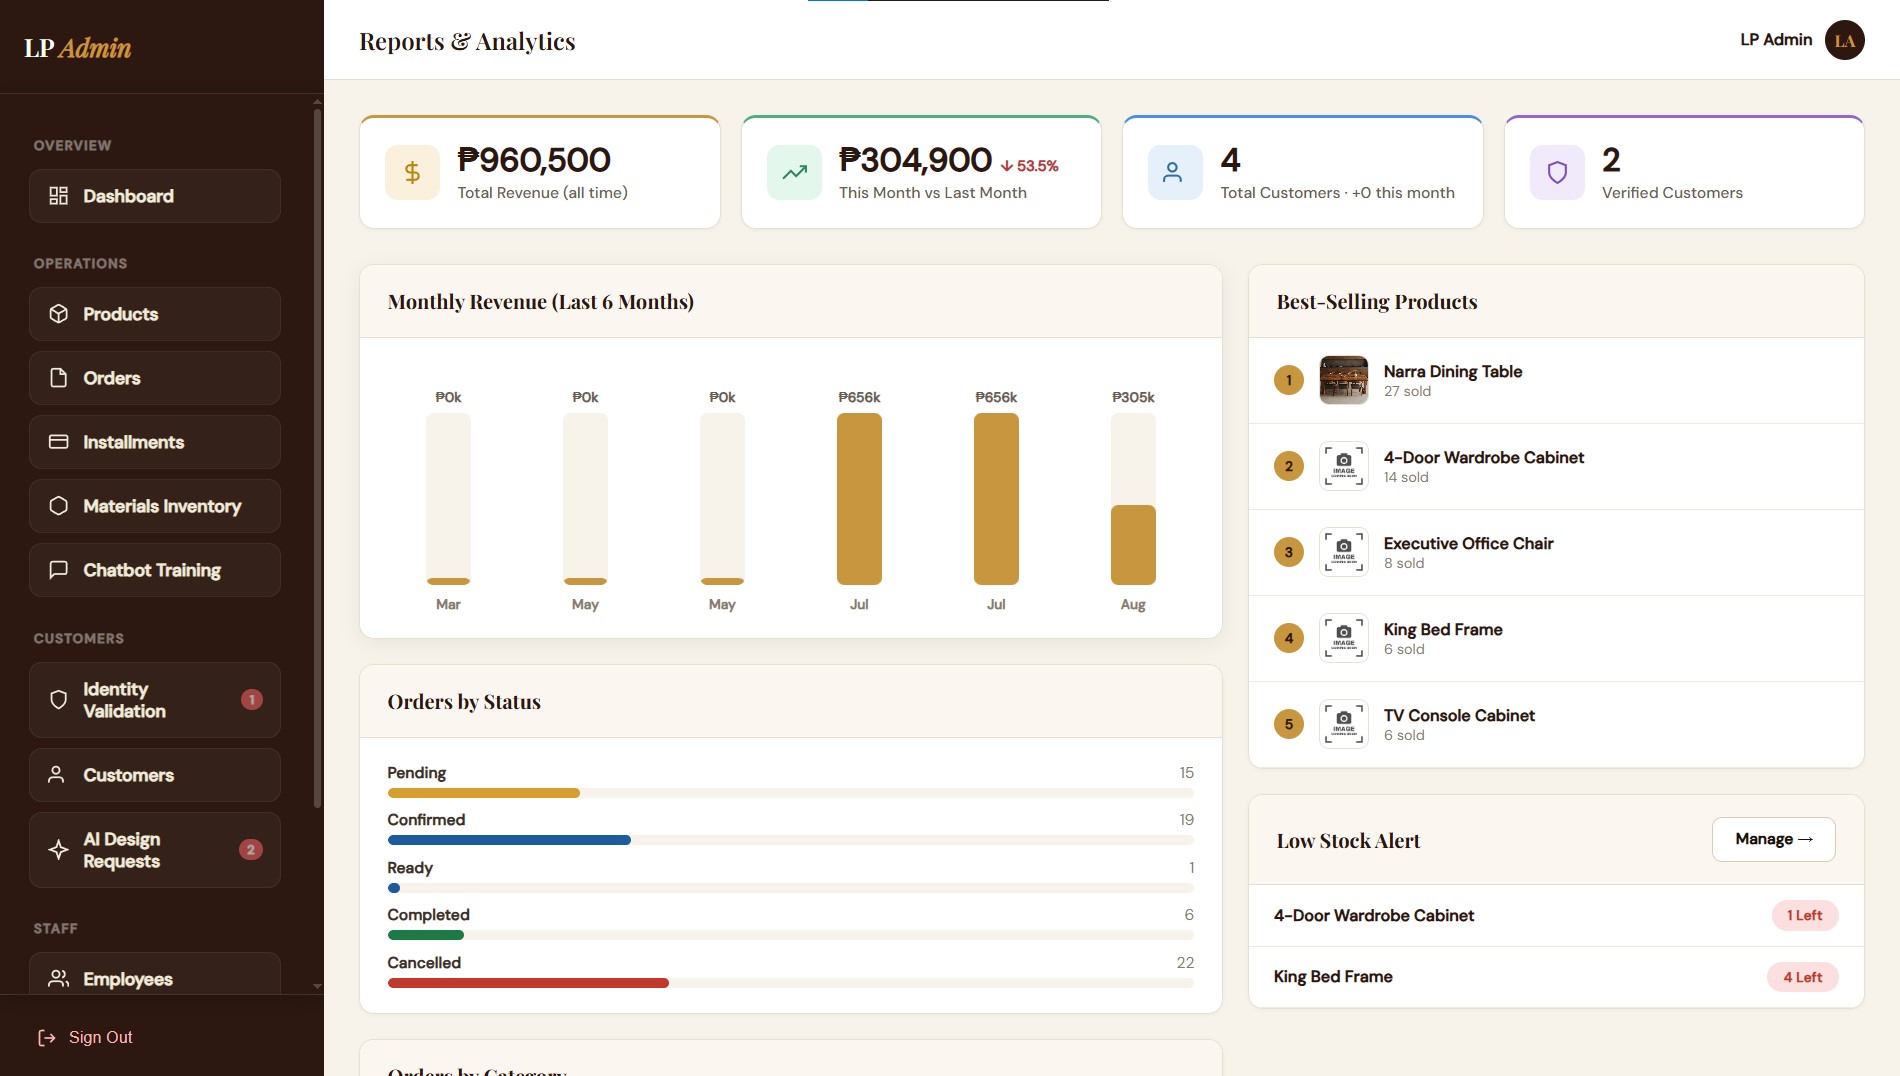The width and height of the screenshot is (1900, 1076).
Task: Open Chatbot Training section
Action: pyautogui.click(x=155, y=570)
